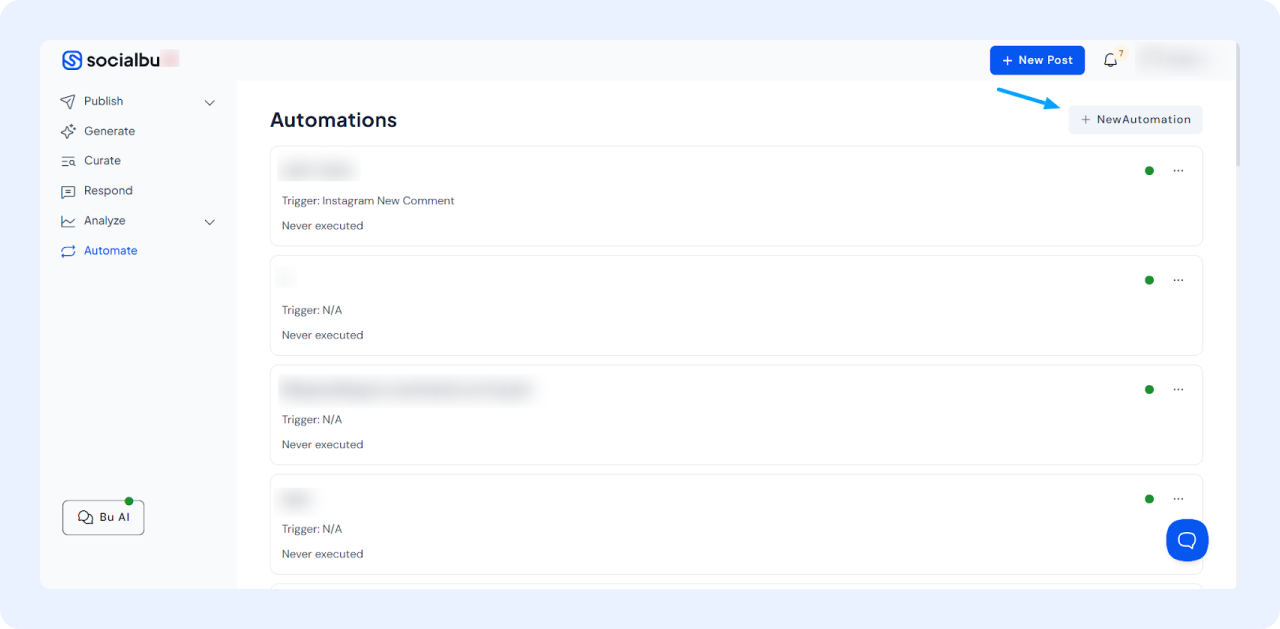Open the notifications bell icon
This screenshot has width=1280, height=629.
pos(1110,60)
